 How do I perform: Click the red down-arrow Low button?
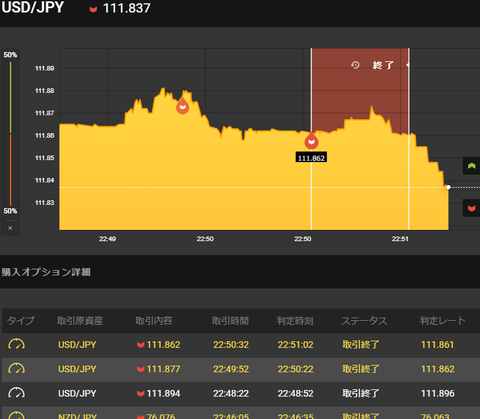coord(471,208)
